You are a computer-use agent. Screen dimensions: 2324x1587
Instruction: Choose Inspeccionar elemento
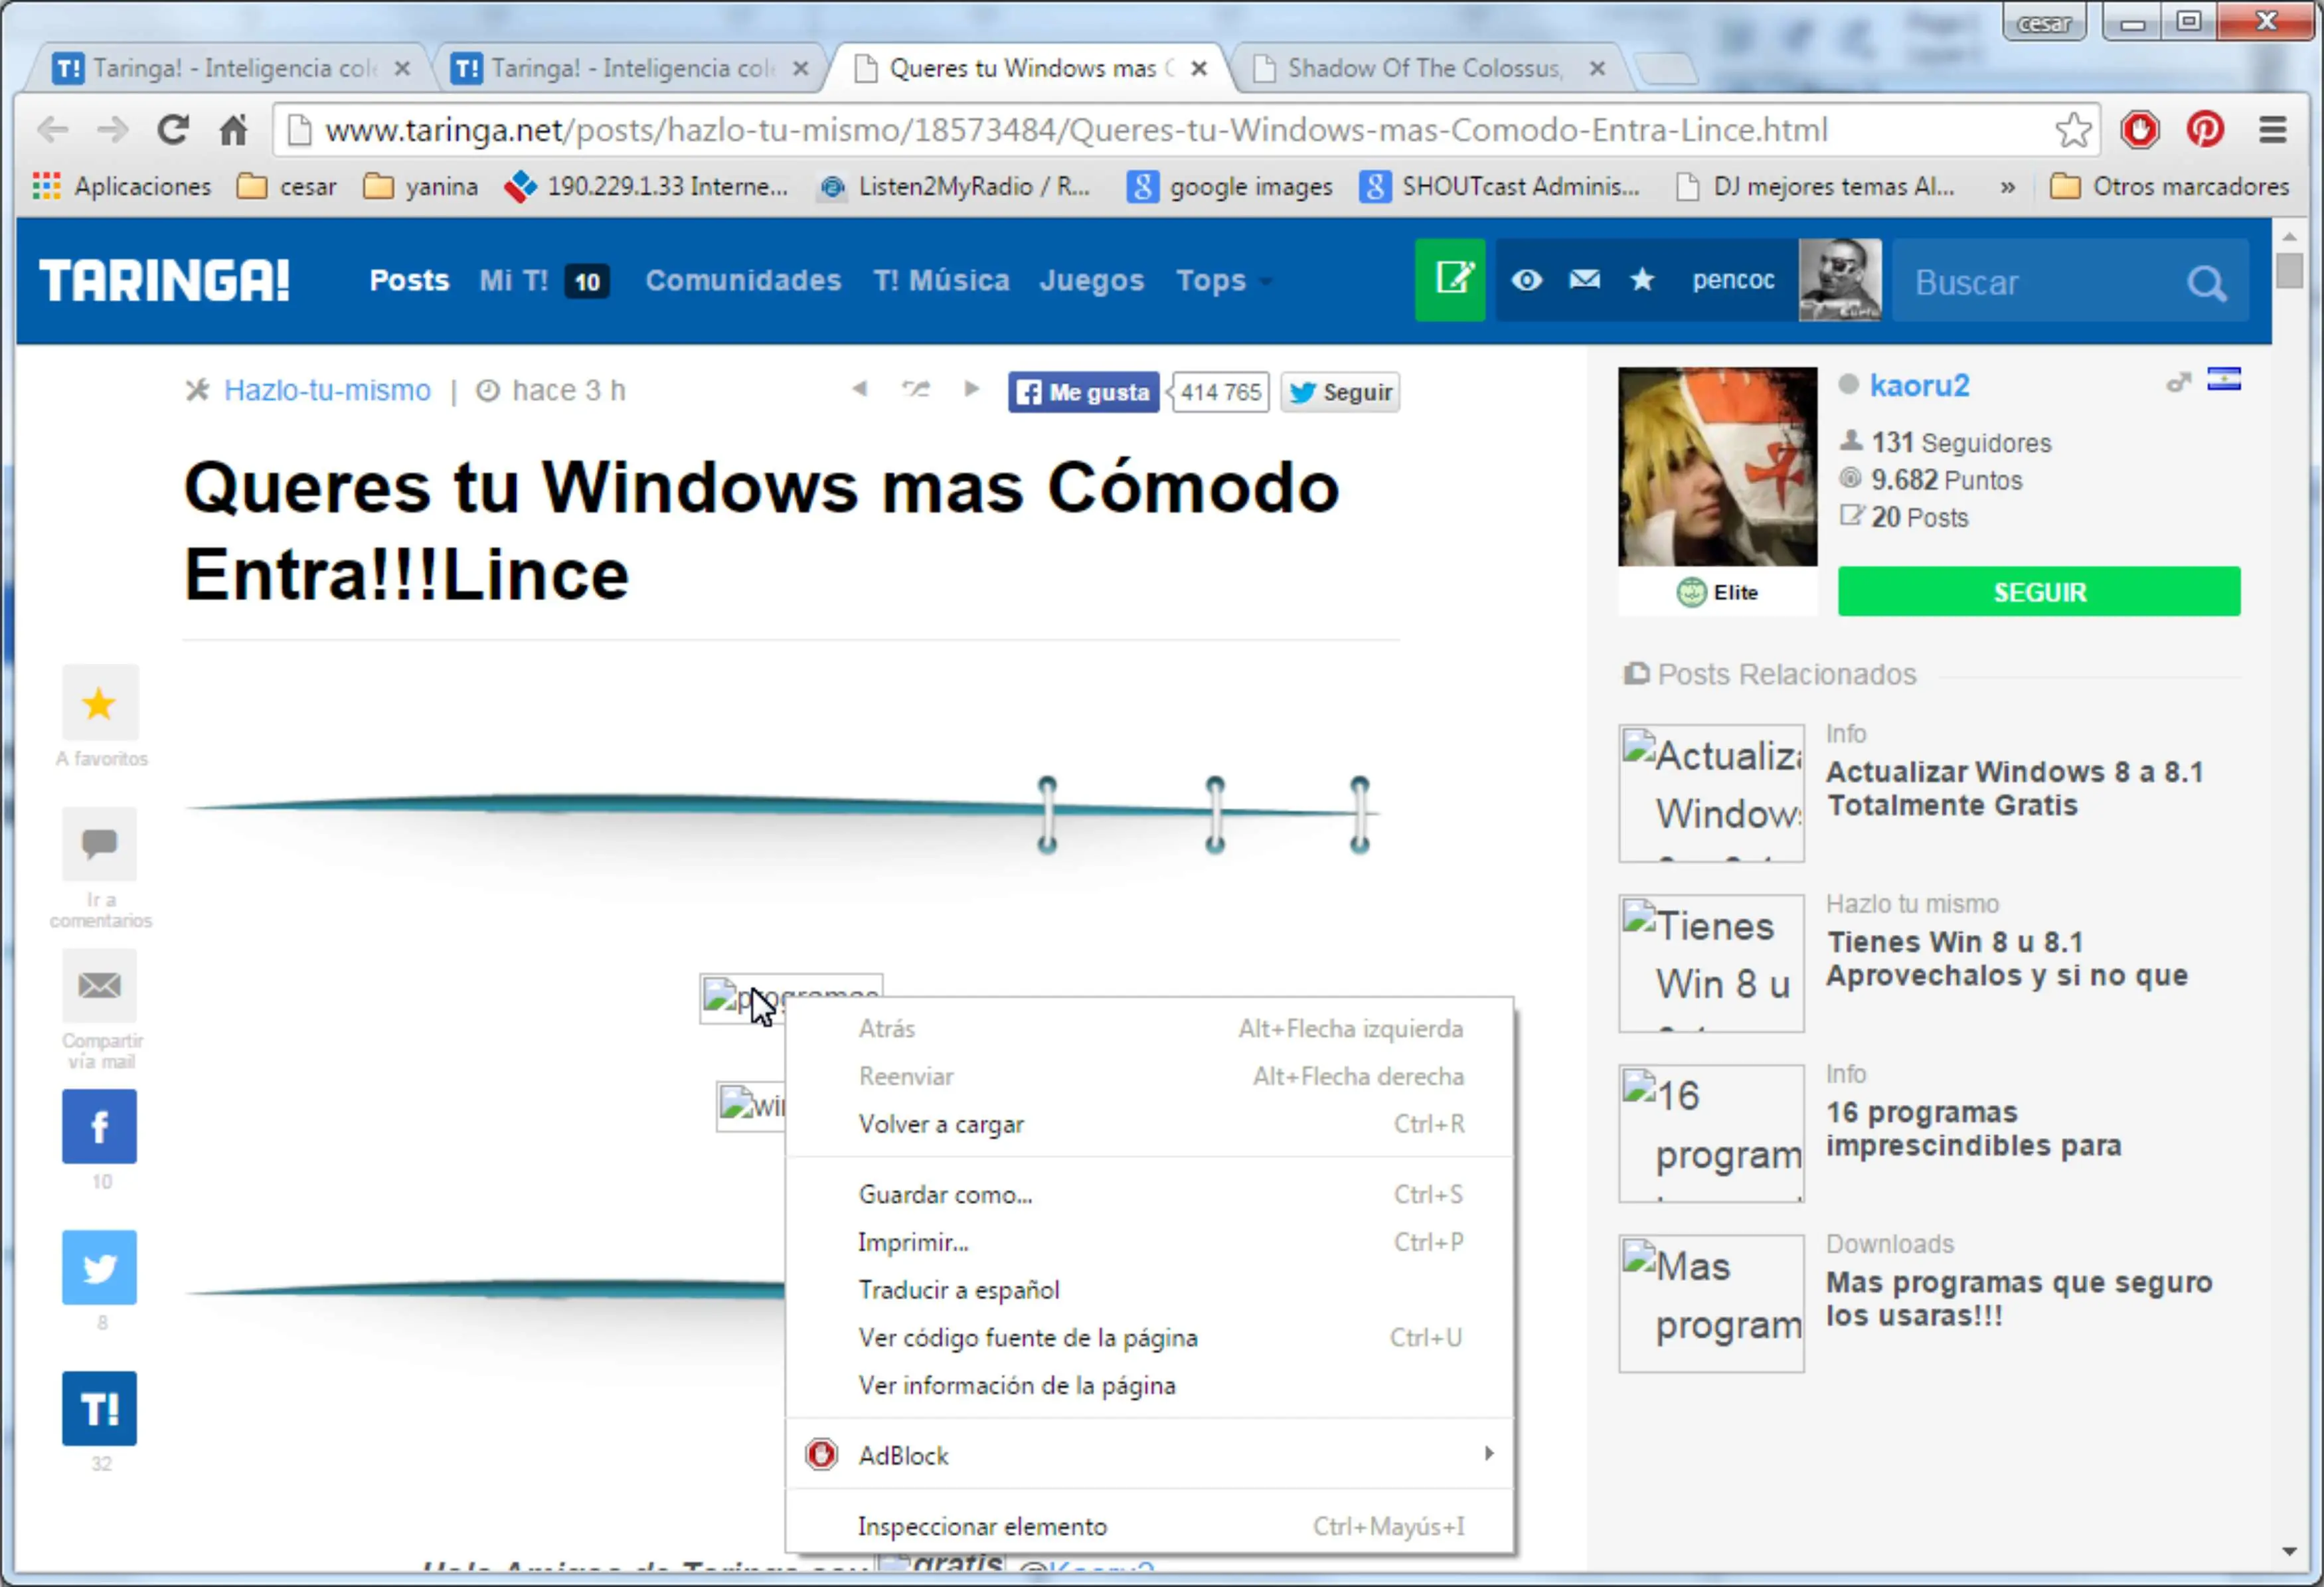pos(1149,1526)
